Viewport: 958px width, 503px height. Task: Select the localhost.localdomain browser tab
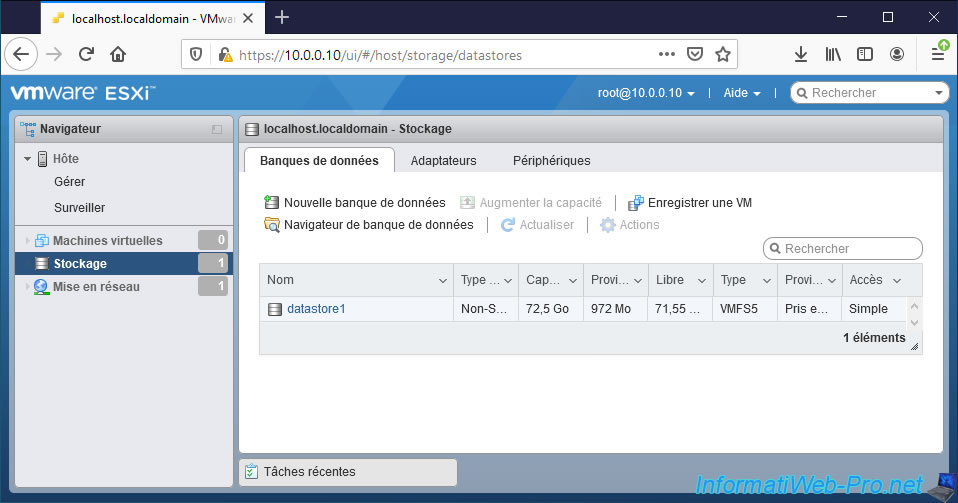pyautogui.click(x=153, y=18)
